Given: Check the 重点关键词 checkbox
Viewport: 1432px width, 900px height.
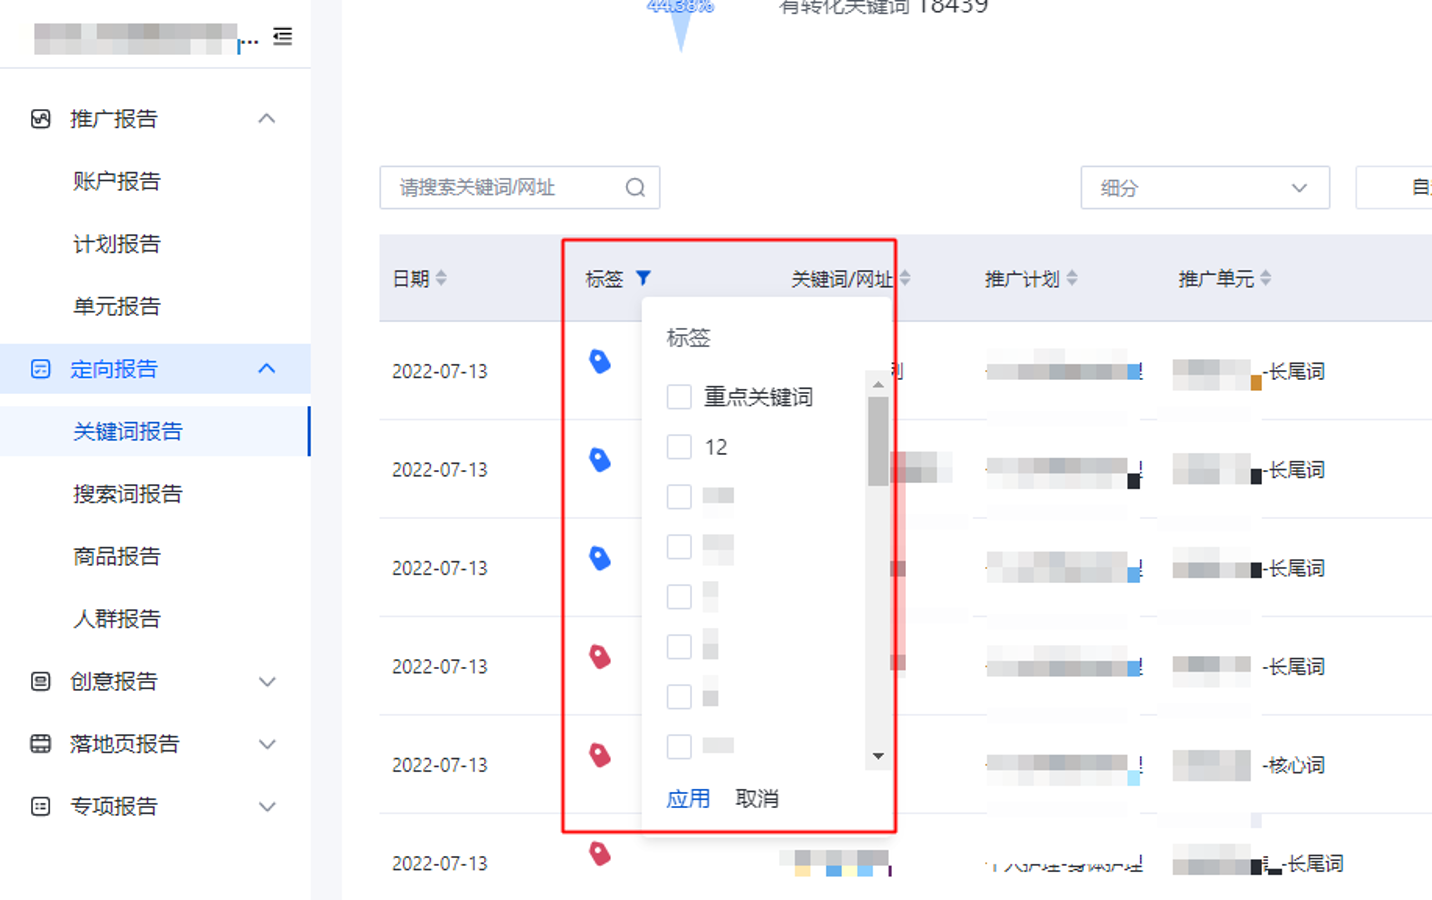Looking at the screenshot, I should [679, 397].
